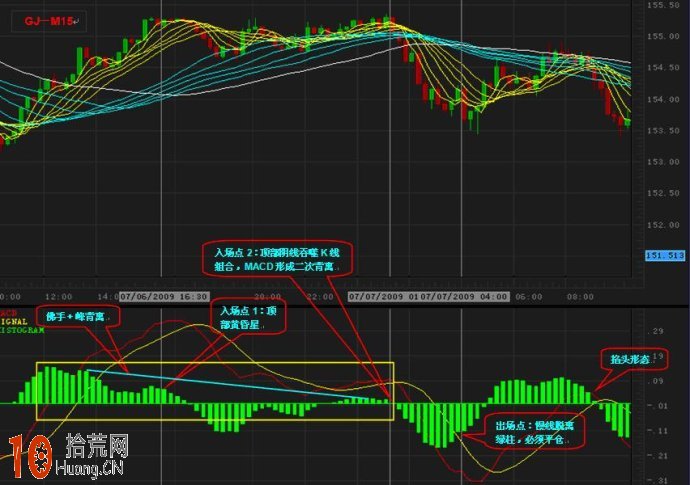The height and width of the screenshot is (485, 690).
Task: Click the 22:00 time axis label
Action: tap(319, 297)
